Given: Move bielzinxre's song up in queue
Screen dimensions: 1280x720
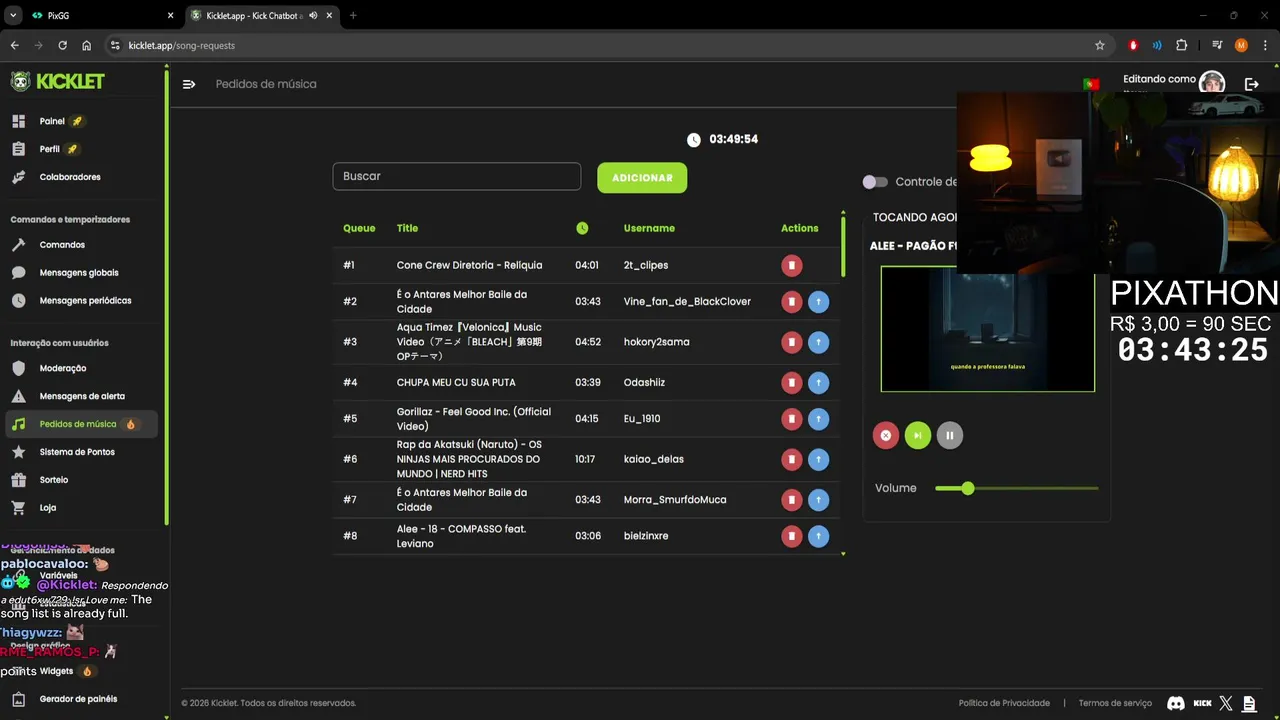Looking at the screenshot, I should [x=818, y=536].
